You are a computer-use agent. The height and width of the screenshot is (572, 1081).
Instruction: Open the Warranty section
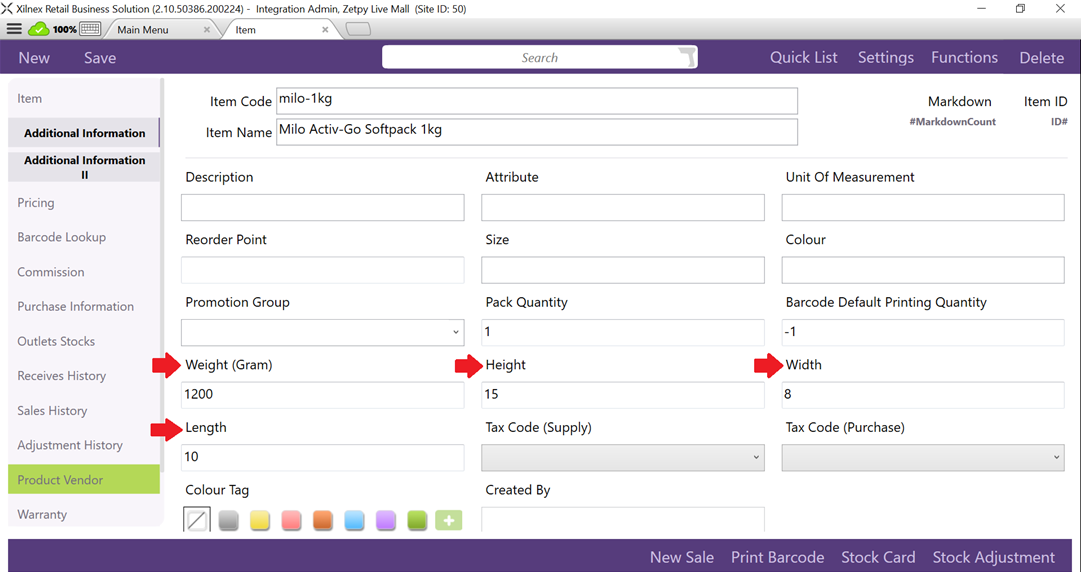coord(42,514)
